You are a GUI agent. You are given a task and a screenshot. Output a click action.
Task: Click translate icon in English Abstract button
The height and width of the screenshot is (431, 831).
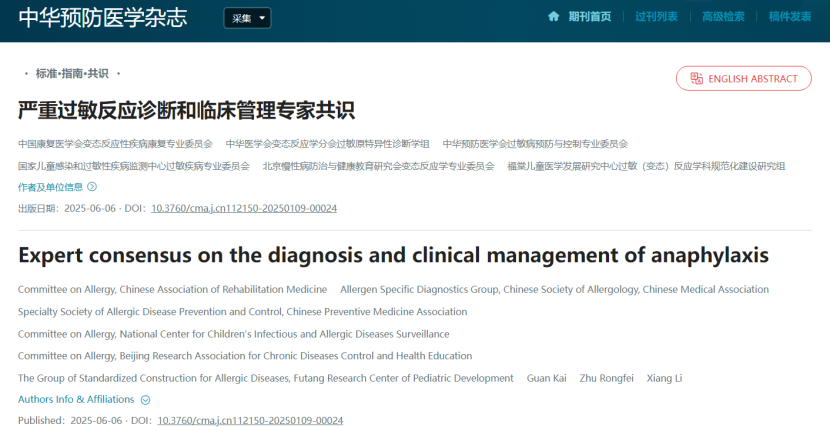tap(696, 78)
